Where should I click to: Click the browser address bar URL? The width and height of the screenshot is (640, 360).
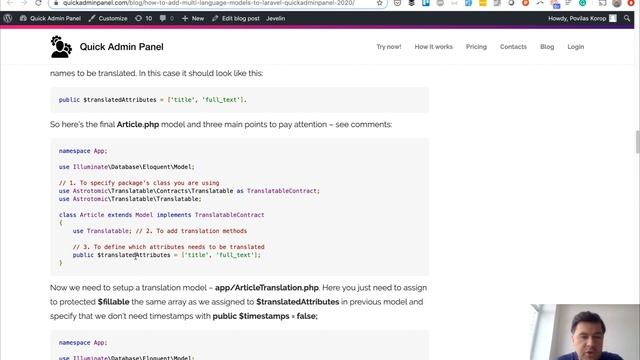coord(209,3)
